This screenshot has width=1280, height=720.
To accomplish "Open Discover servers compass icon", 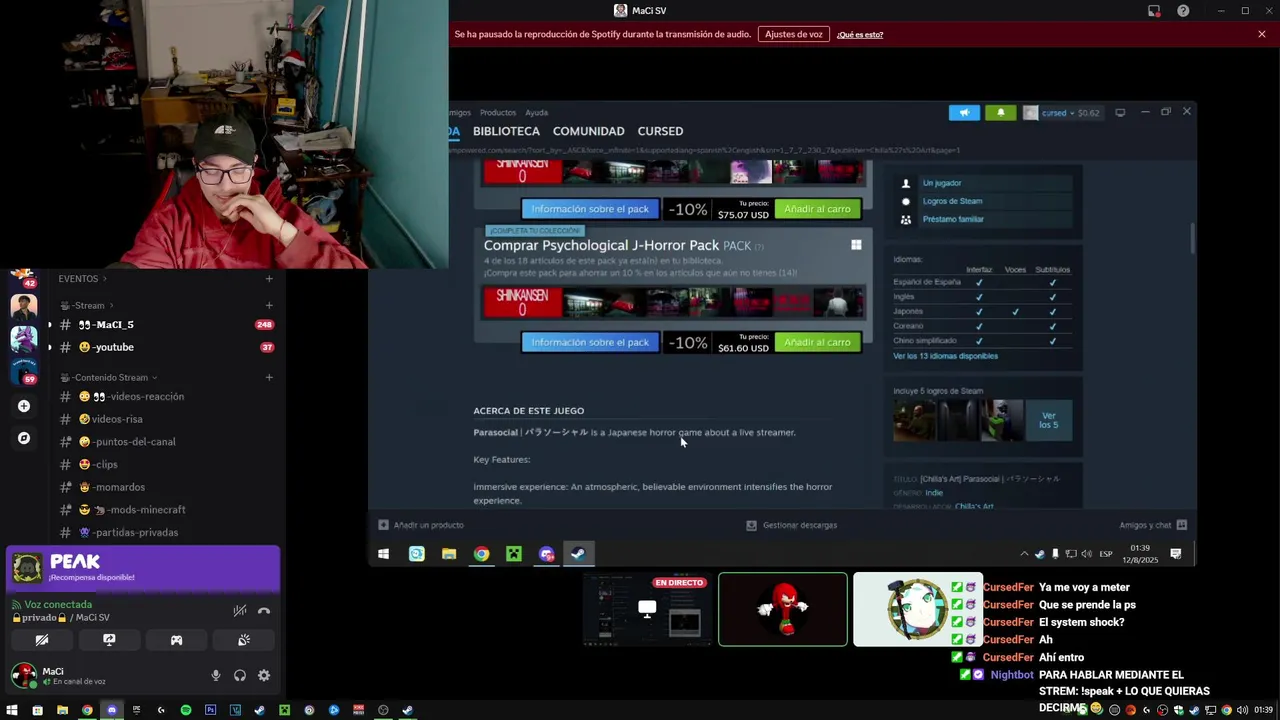I will [x=24, y=438].
